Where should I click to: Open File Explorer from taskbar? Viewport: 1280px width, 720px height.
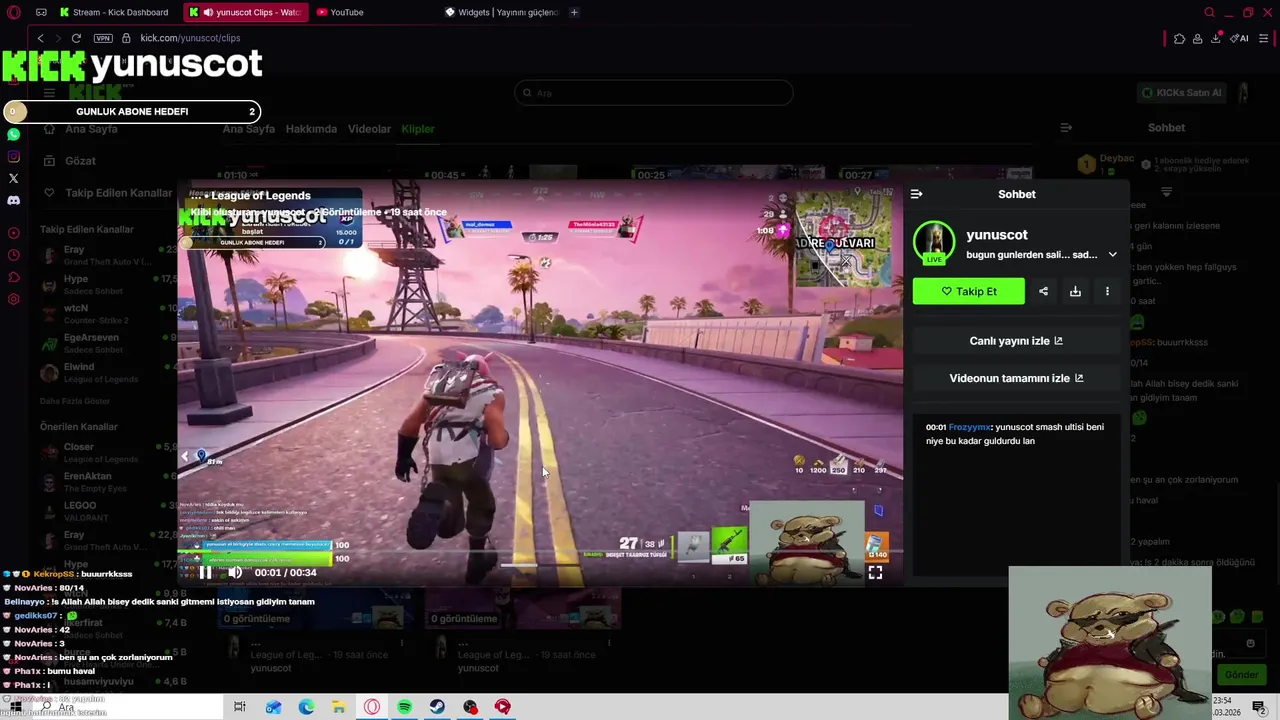pos(339,707)
